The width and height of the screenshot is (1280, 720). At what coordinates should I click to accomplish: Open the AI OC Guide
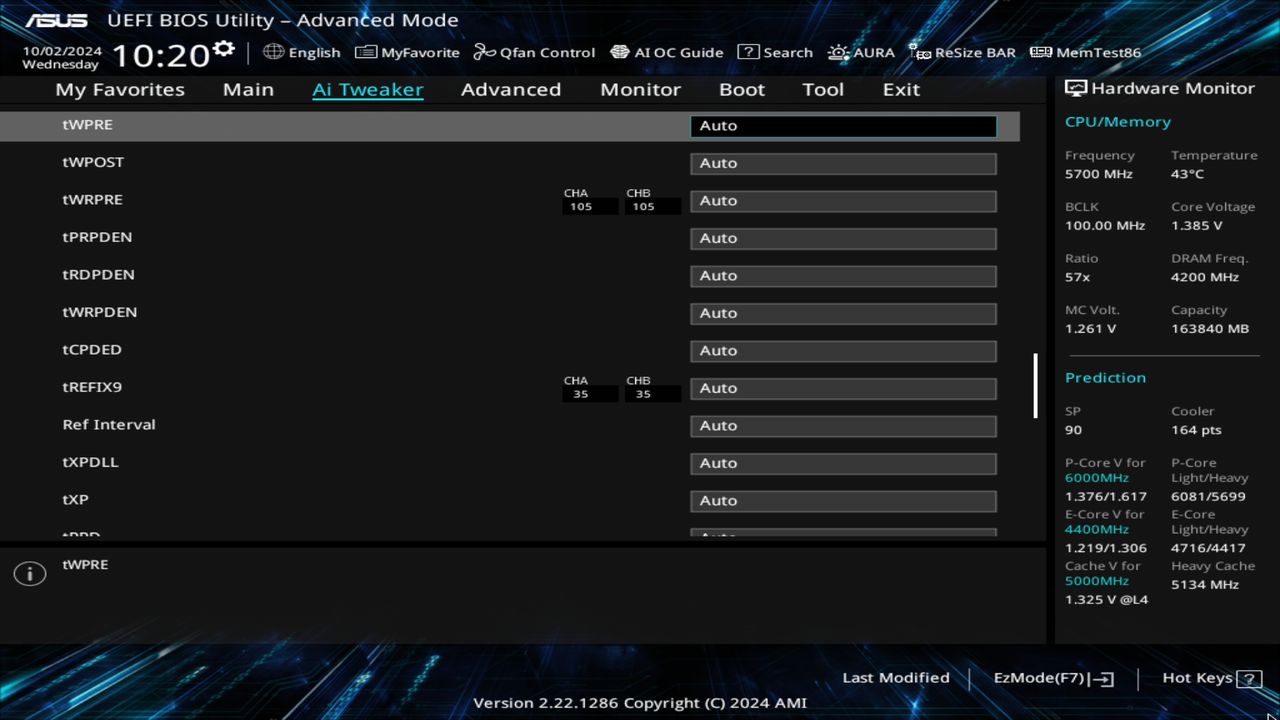(x=667, y=52)
